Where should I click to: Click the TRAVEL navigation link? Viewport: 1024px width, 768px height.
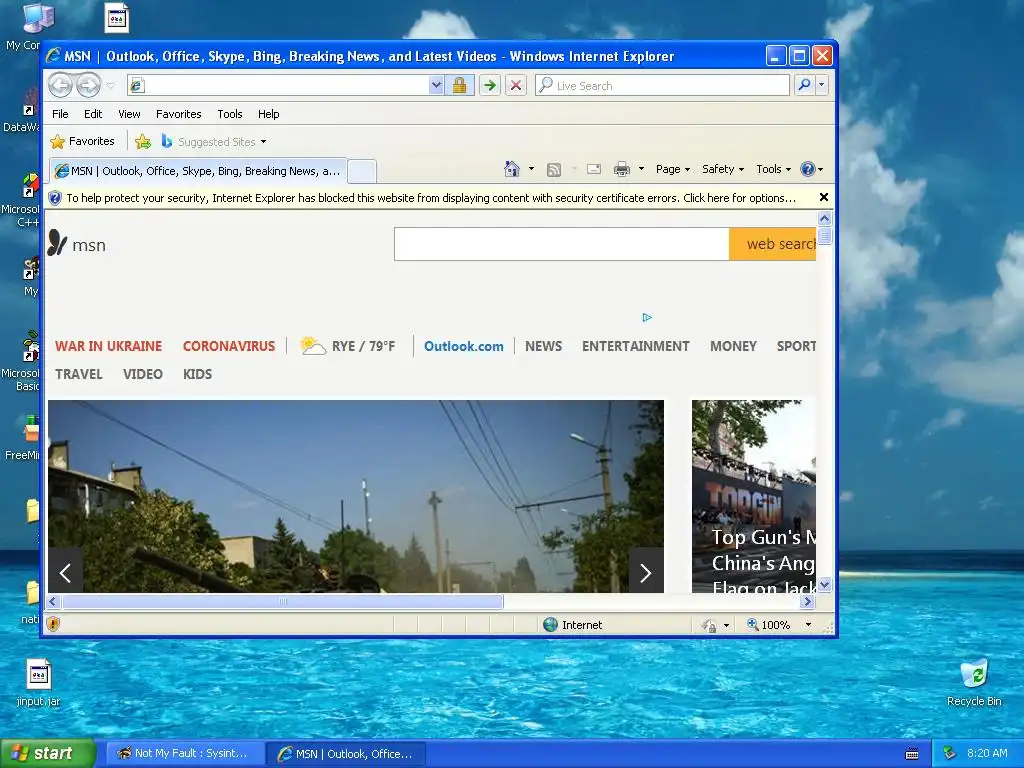point(78,374)
